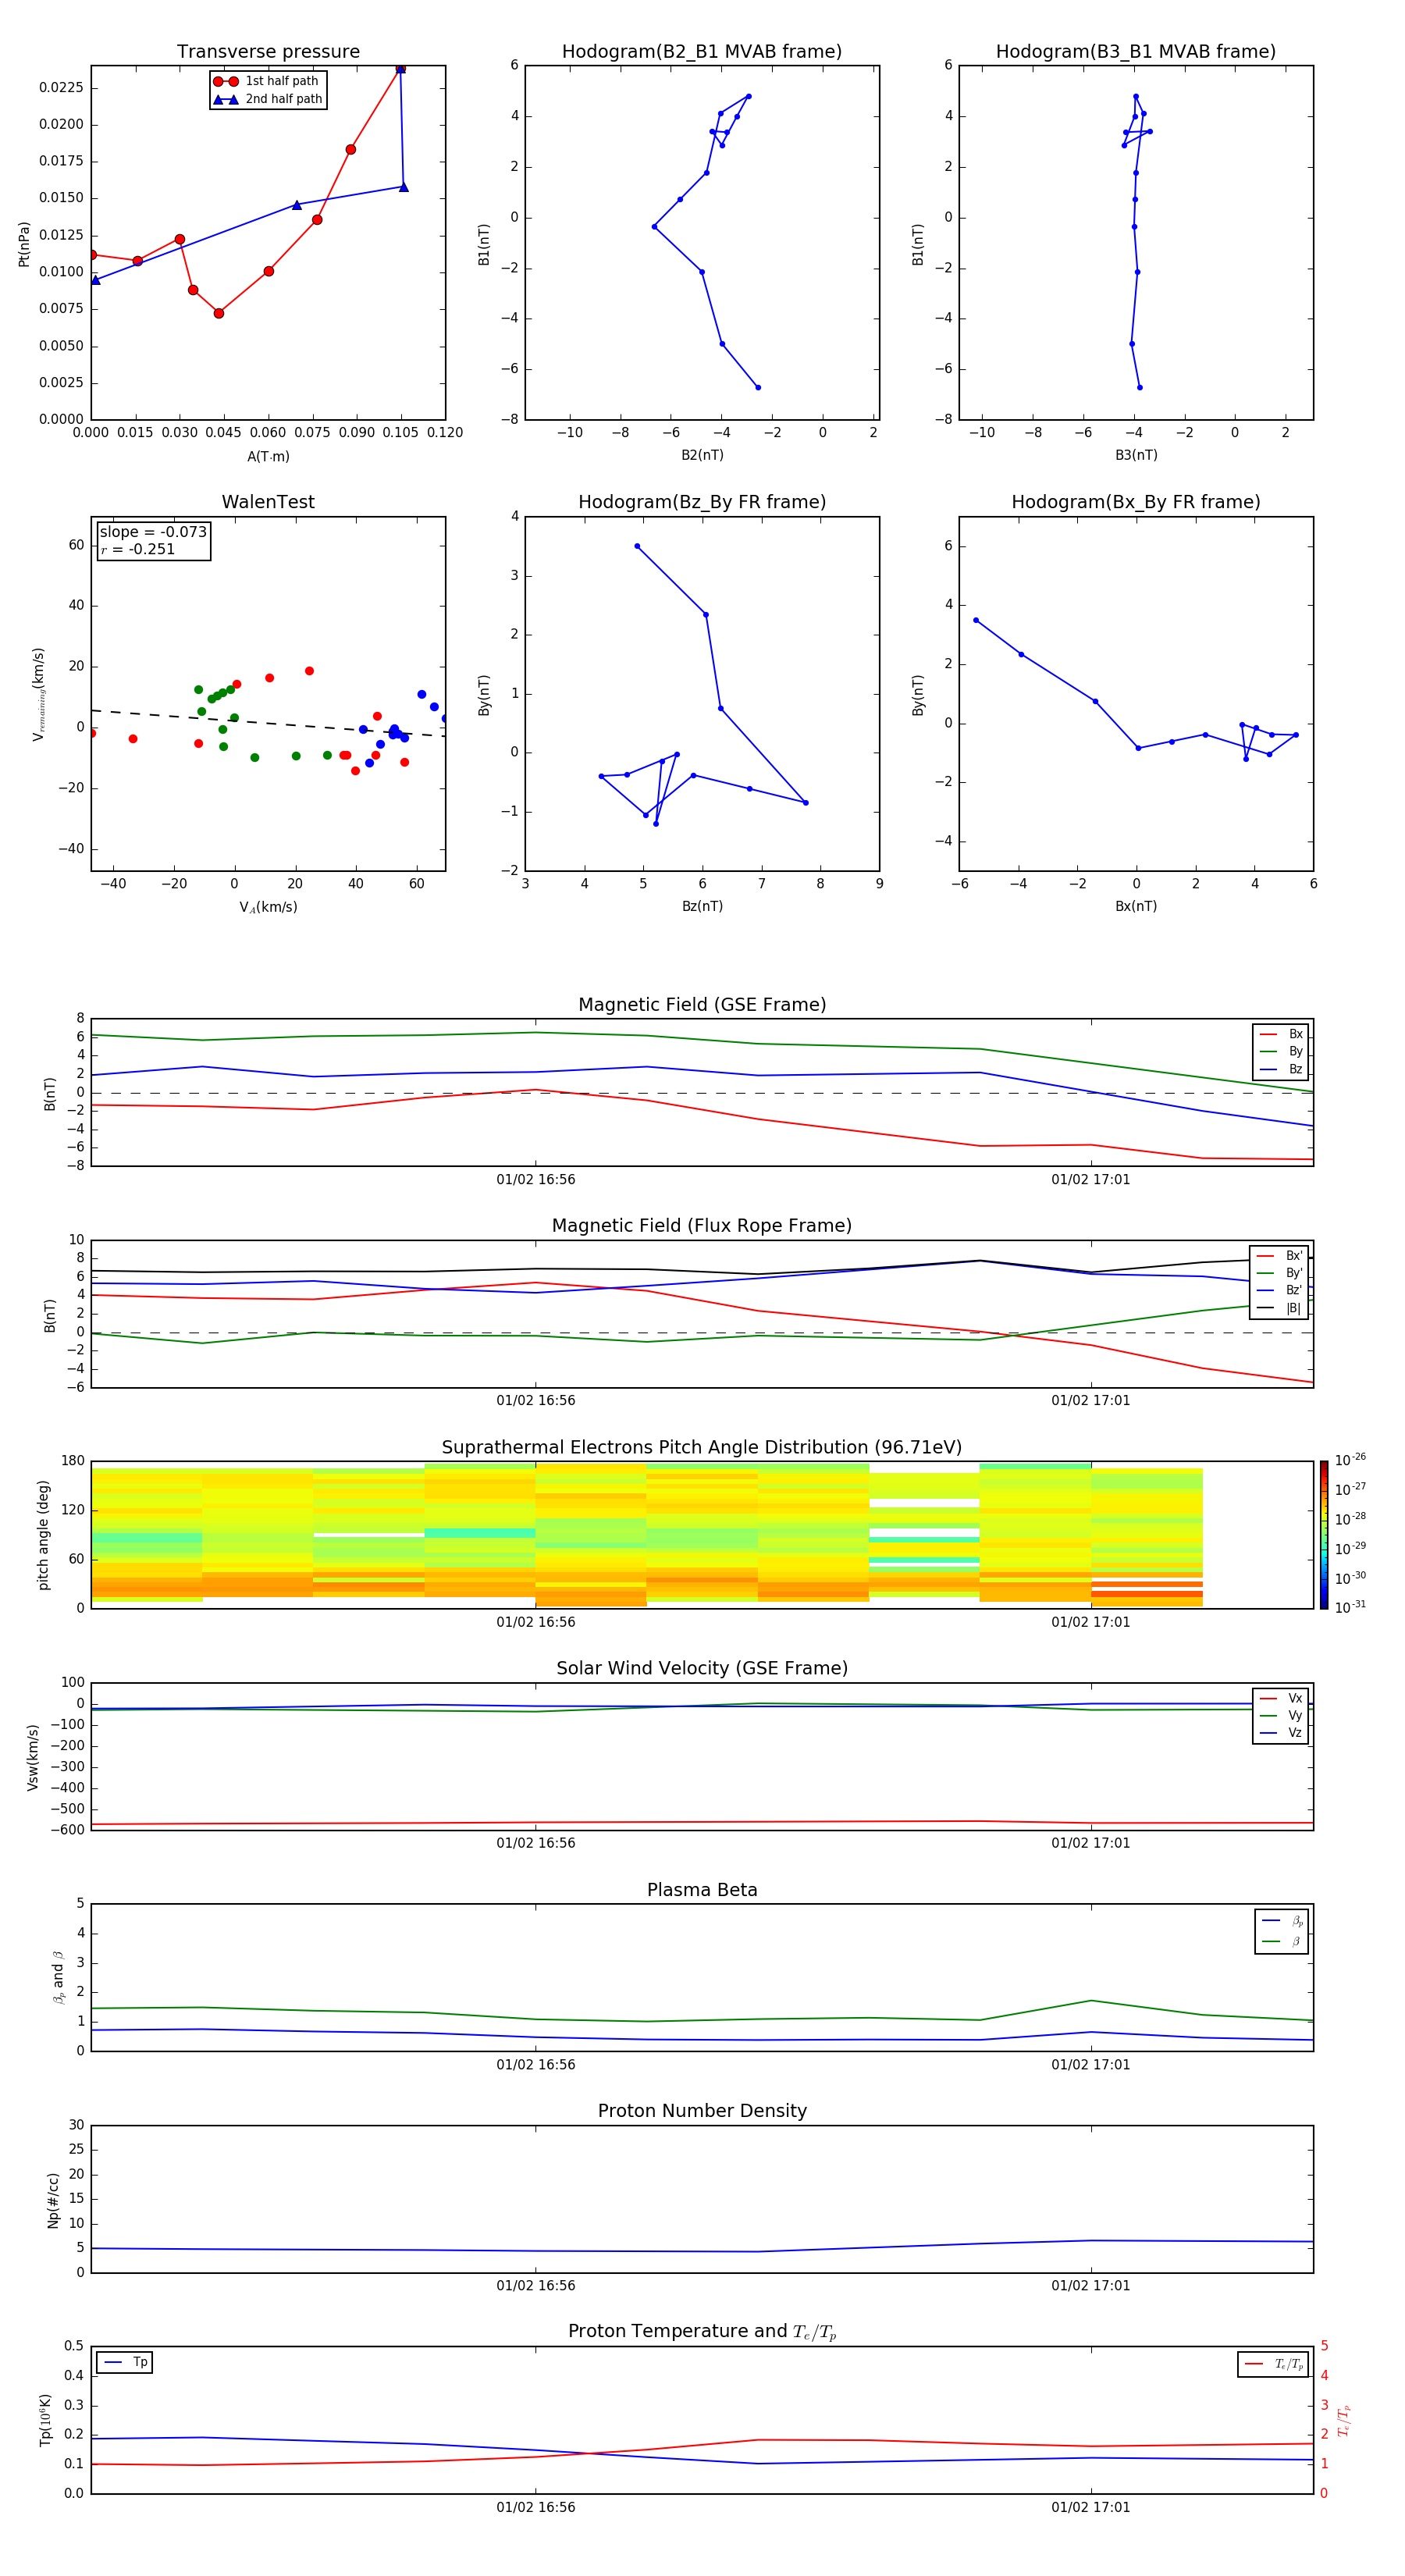The height and width of the screenshot is (2576, 1405).
Task: Select the Bx' legend entry in Flux Rope plot
Action: 1280,1256
